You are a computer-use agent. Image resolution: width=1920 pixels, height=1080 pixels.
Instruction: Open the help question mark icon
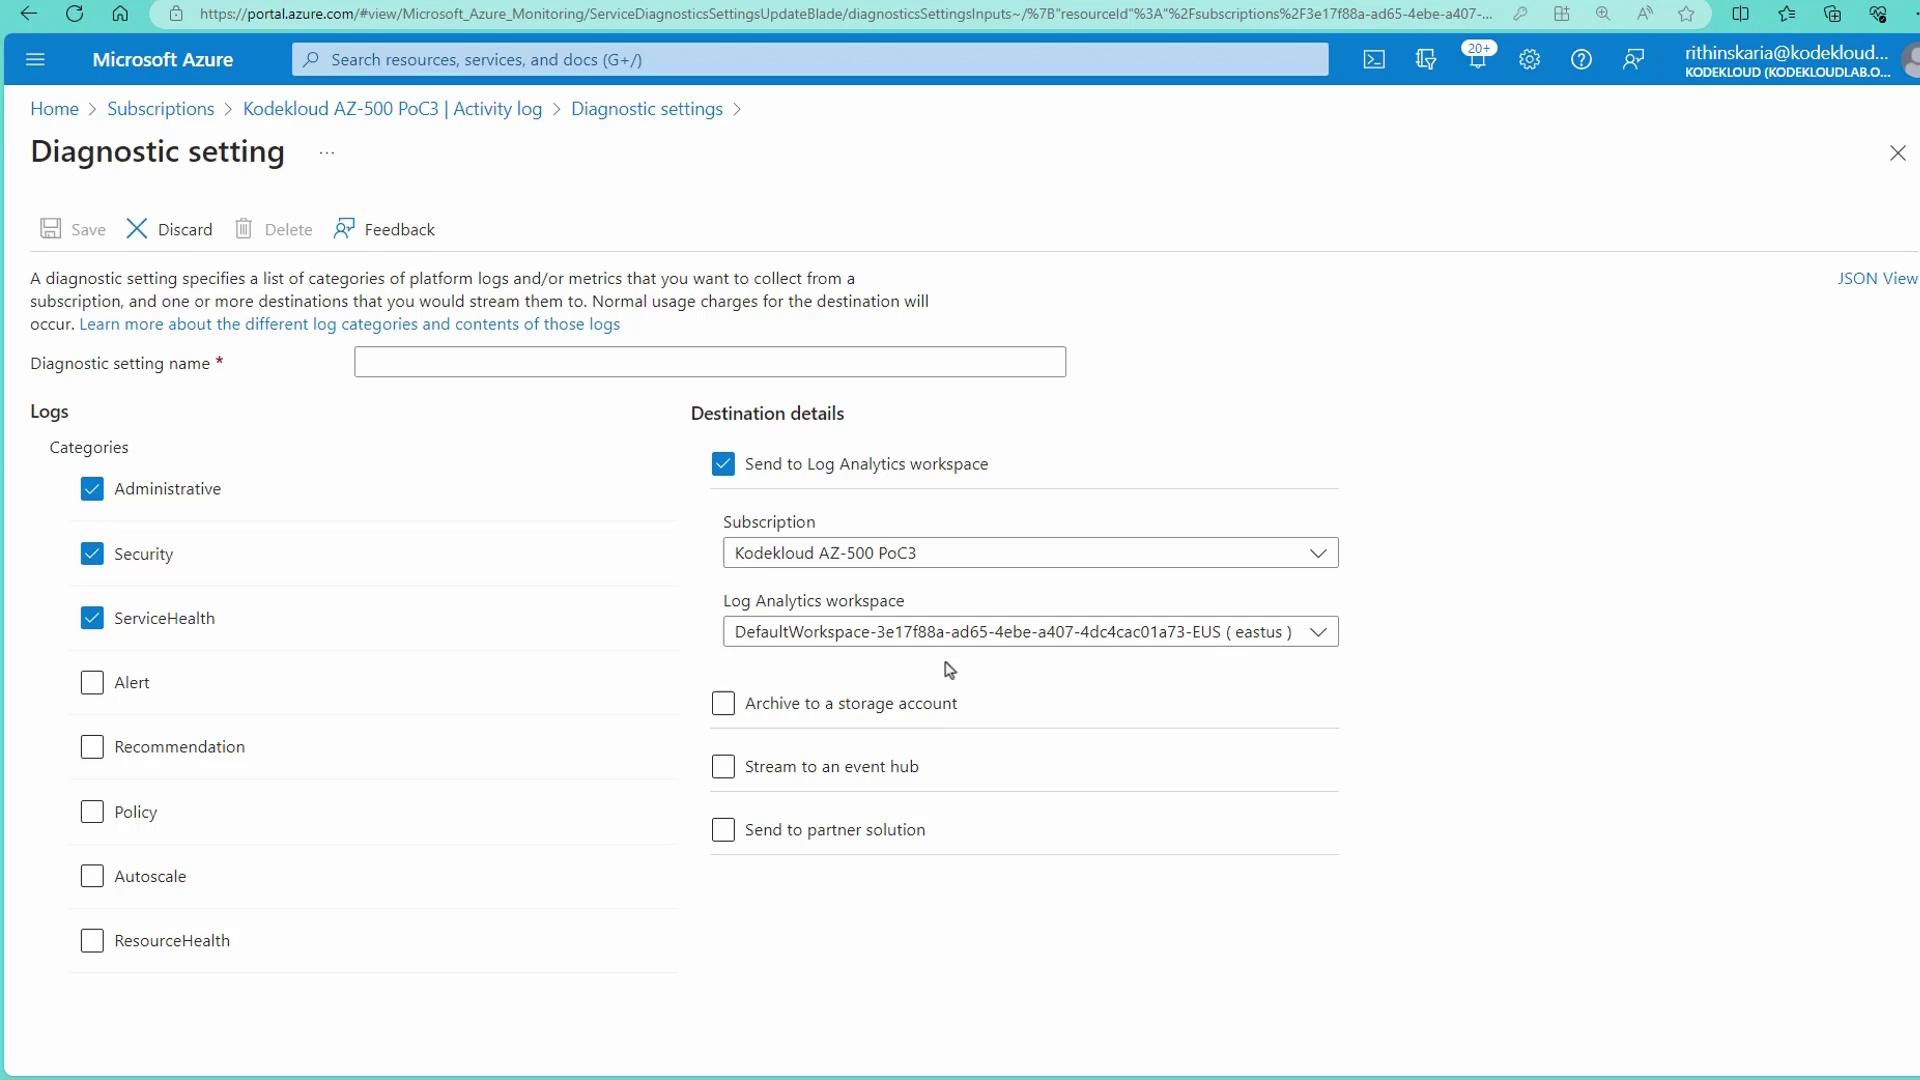1581,60
